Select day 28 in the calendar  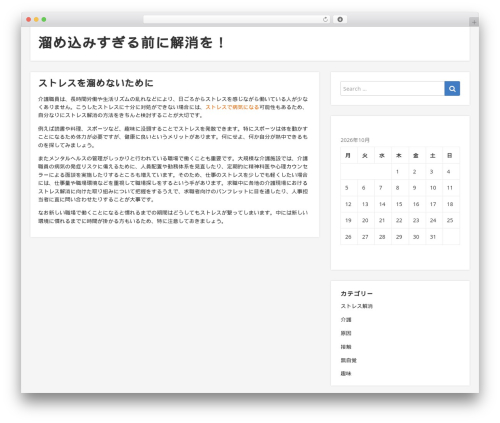[382, 237]
